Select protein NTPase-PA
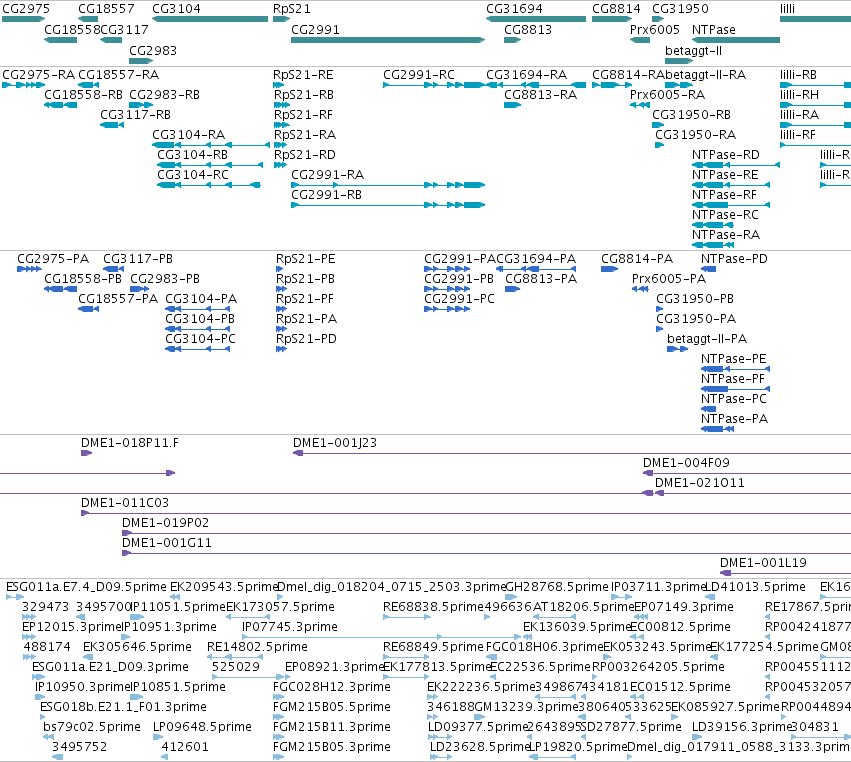851x762 pixels. point(717,429)
